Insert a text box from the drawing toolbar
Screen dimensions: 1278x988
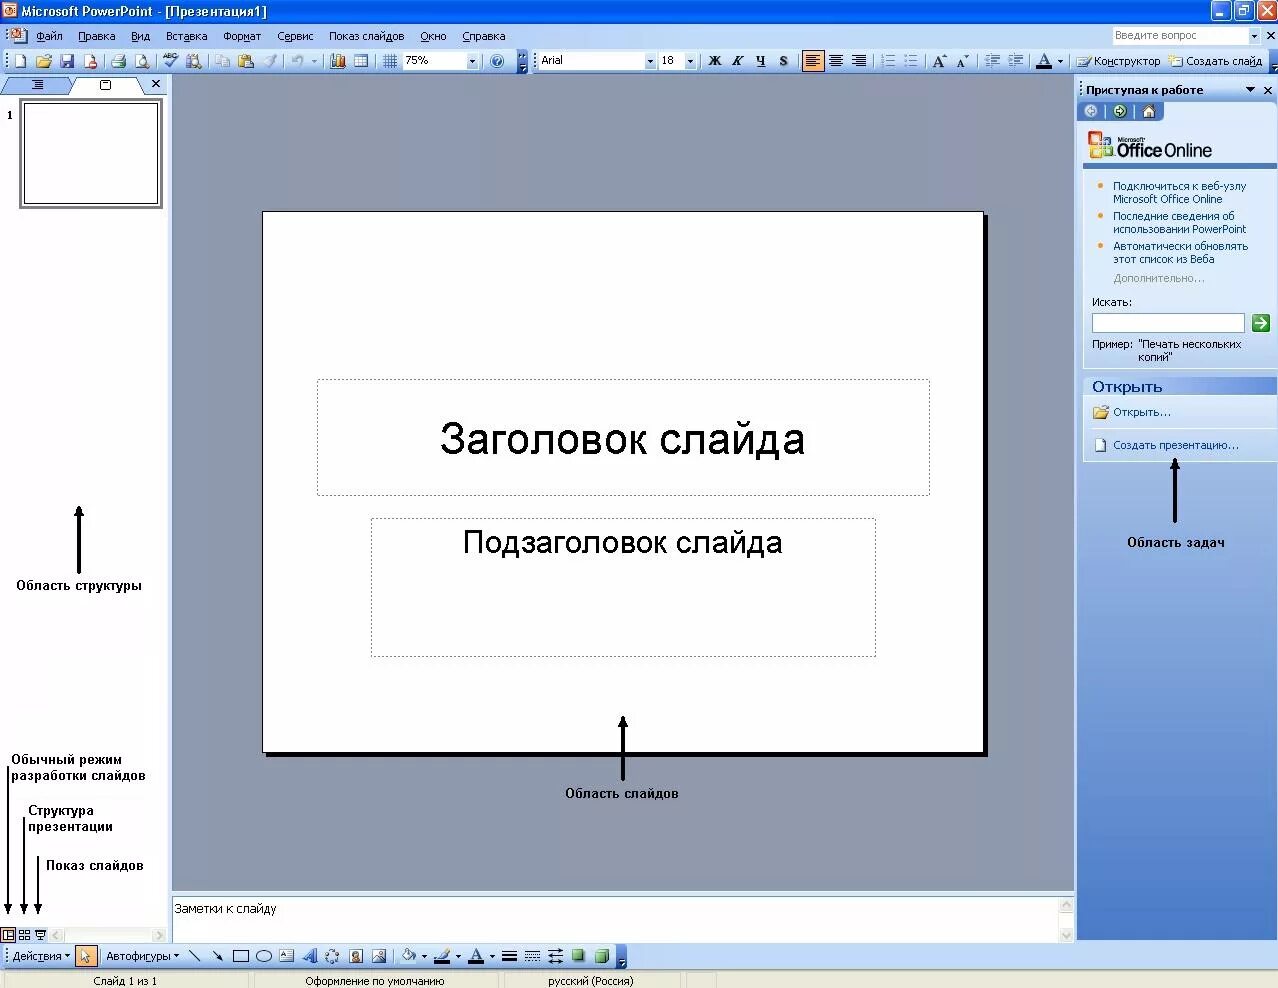tap(287, 956)
